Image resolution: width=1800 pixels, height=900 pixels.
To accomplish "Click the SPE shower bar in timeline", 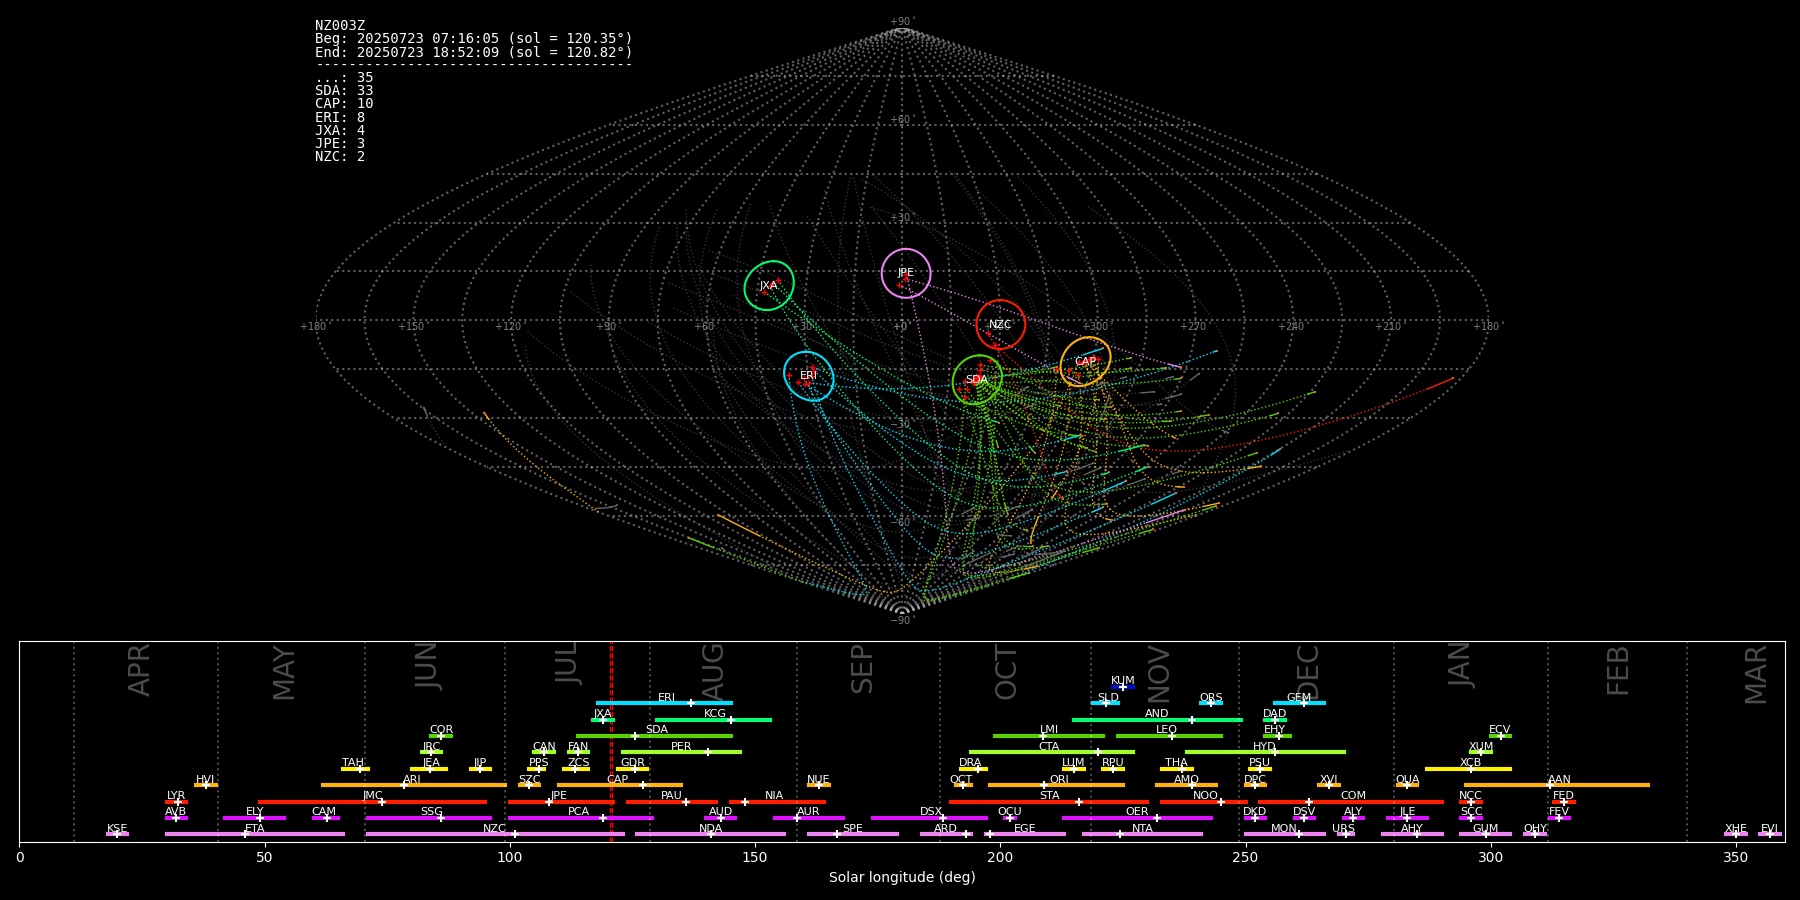I will (x=853, y=834).
